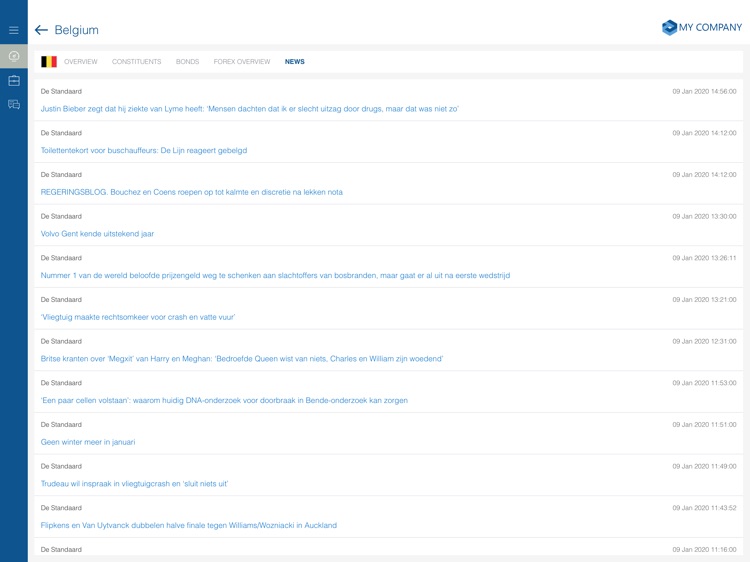Open the hamburger menu icon
750x562 pixels.
[14, 30]
